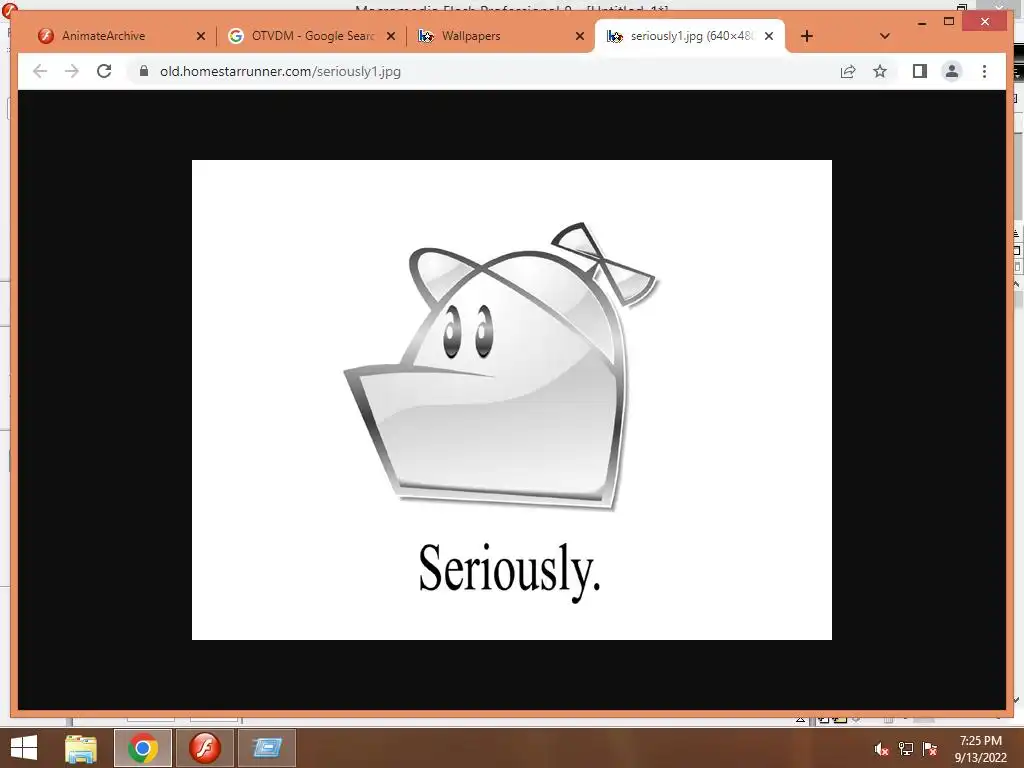The height and width of the screenshot is (768, 1024).
Task: Close the OTVDM Google Search tab
Action: tap(391, 36)
